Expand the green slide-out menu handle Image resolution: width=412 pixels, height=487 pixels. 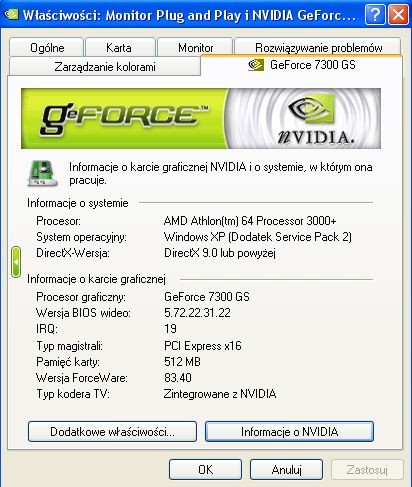pyautogui.click(x=16, y=262)
